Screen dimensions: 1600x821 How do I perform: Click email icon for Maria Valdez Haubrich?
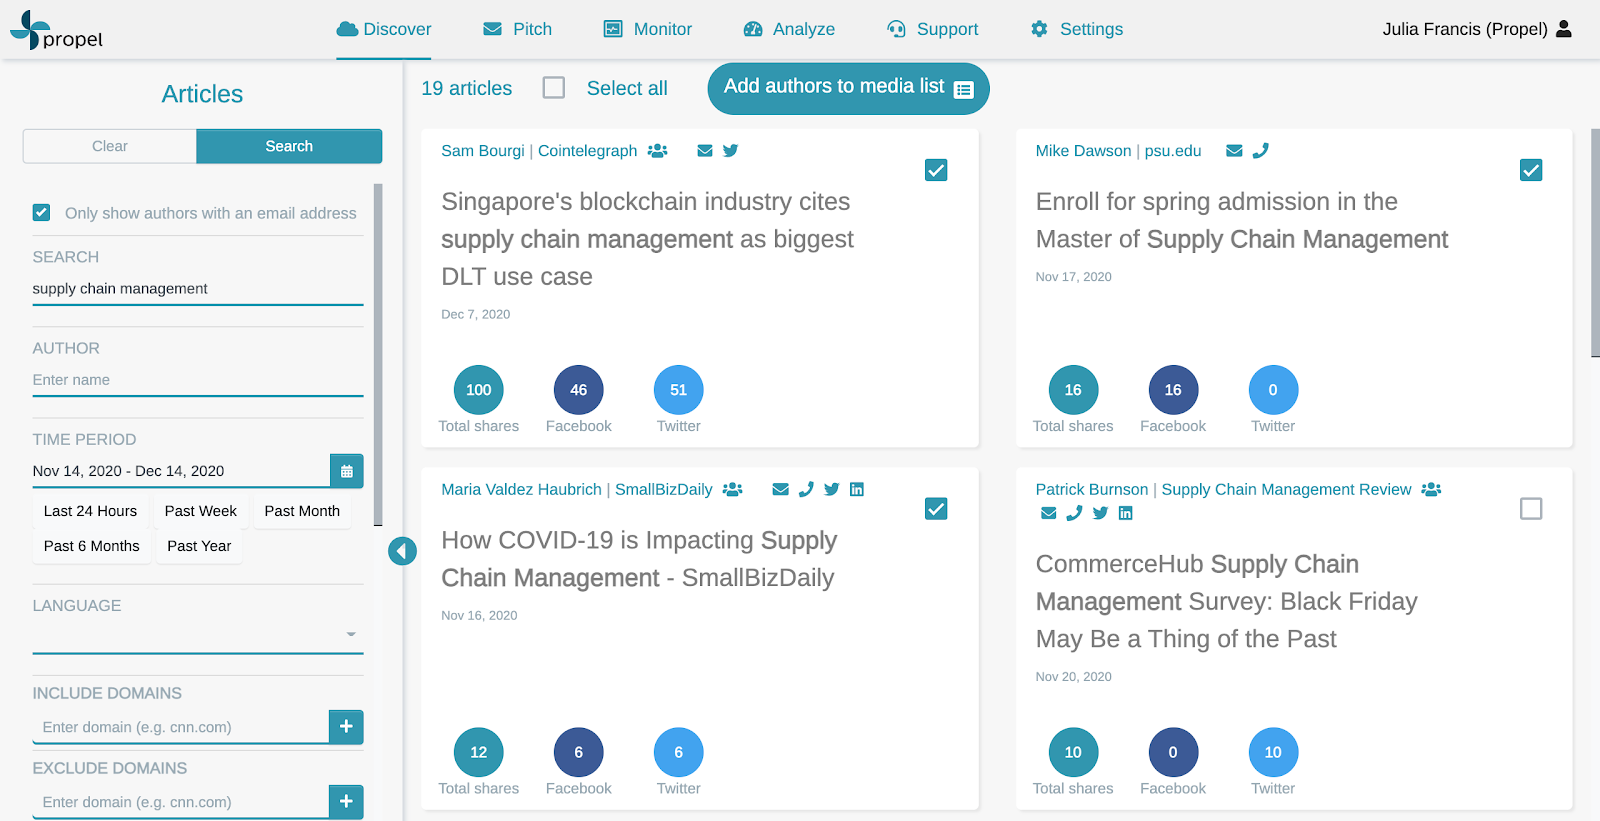781,490
